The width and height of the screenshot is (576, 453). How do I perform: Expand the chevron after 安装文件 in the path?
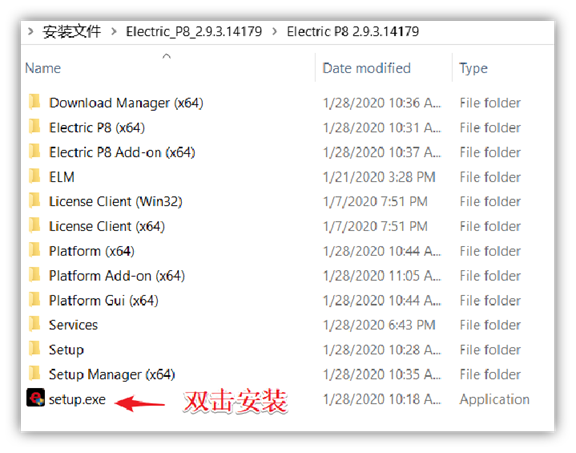[114, 32]
